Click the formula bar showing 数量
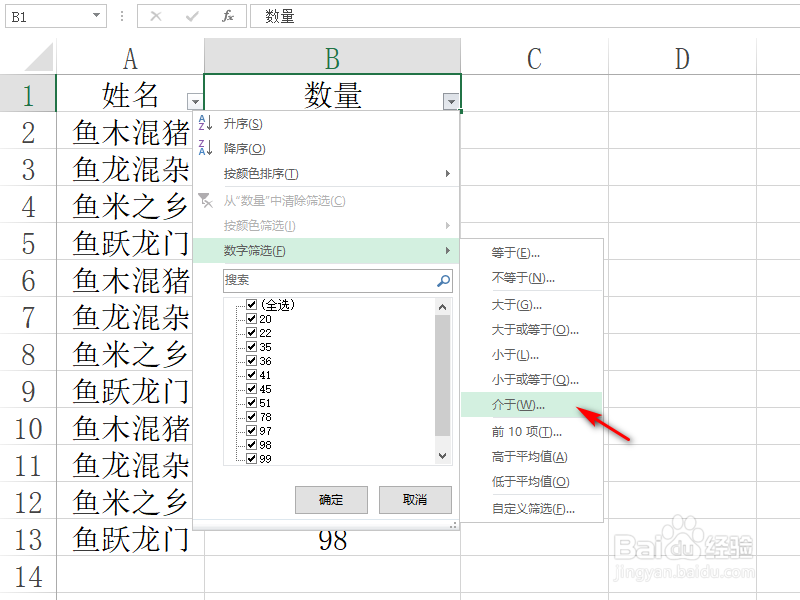The width and height of the screenshot is (800, 600). coord(526,16)
